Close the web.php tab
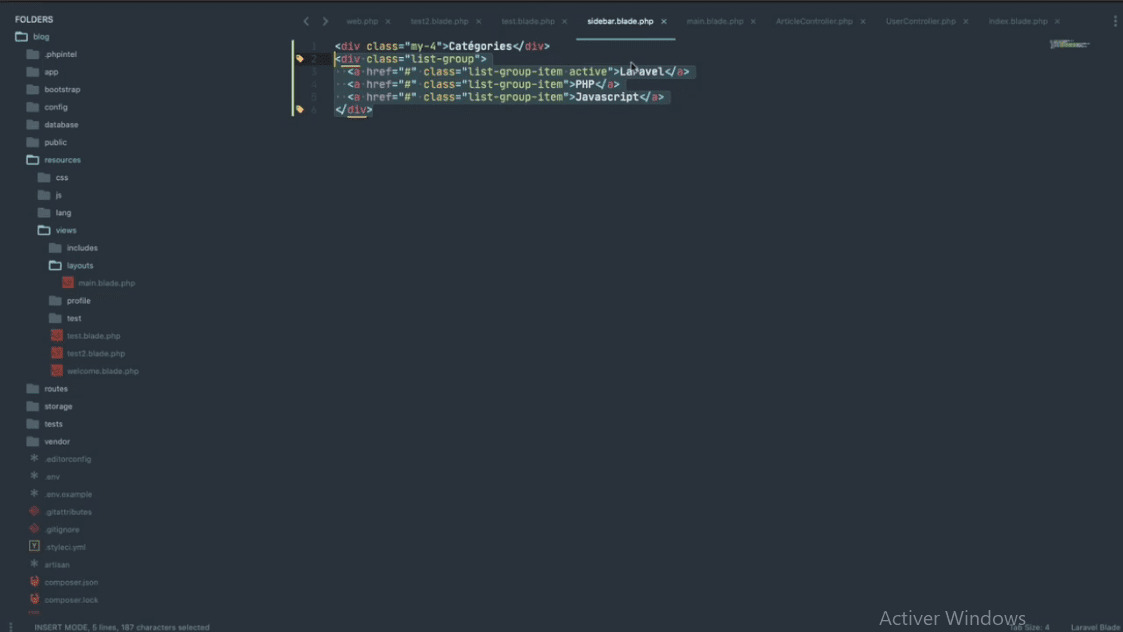1123x632 pixels. pos(388,21)
